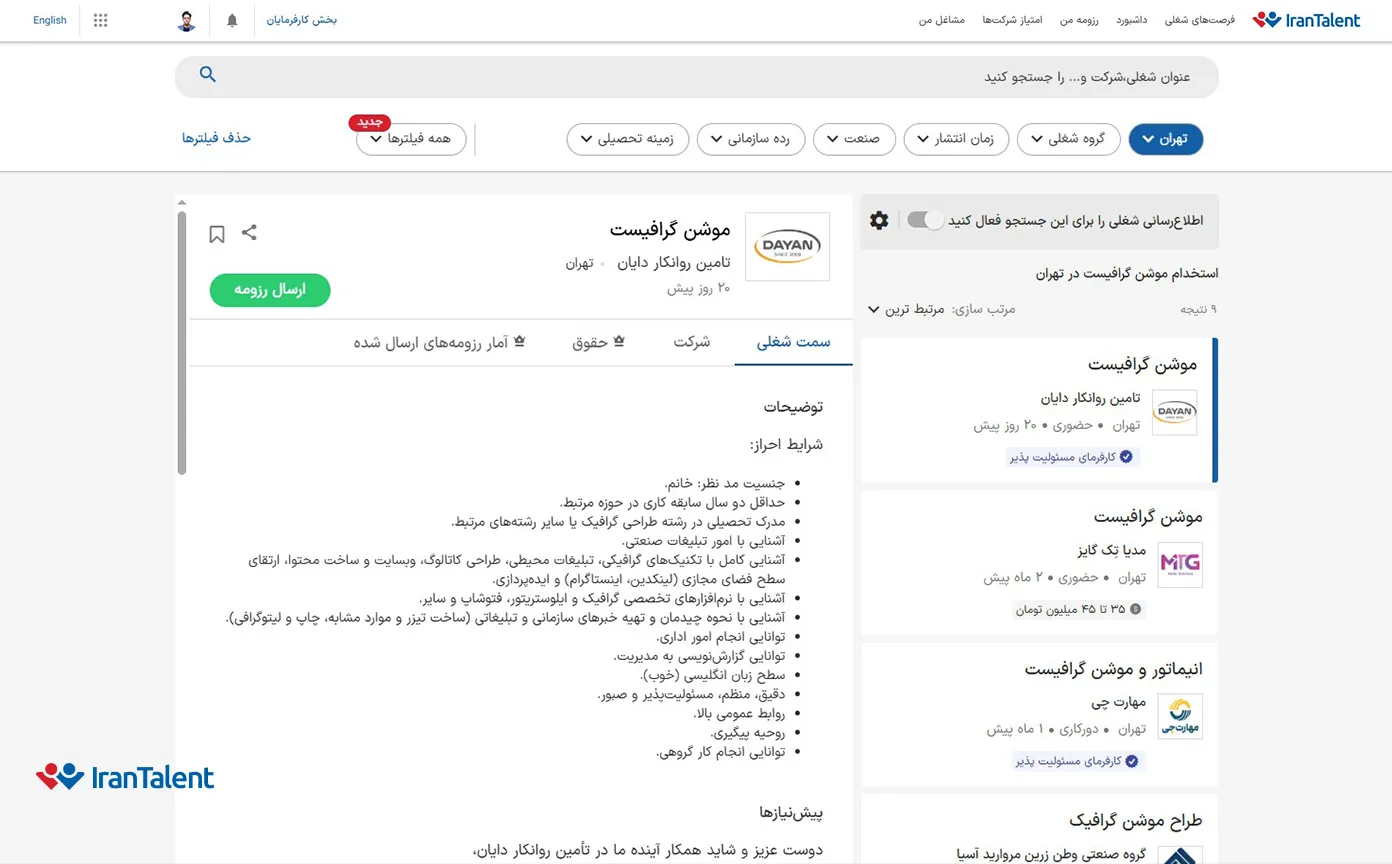Open your profile avatar photo

(186, 20)
